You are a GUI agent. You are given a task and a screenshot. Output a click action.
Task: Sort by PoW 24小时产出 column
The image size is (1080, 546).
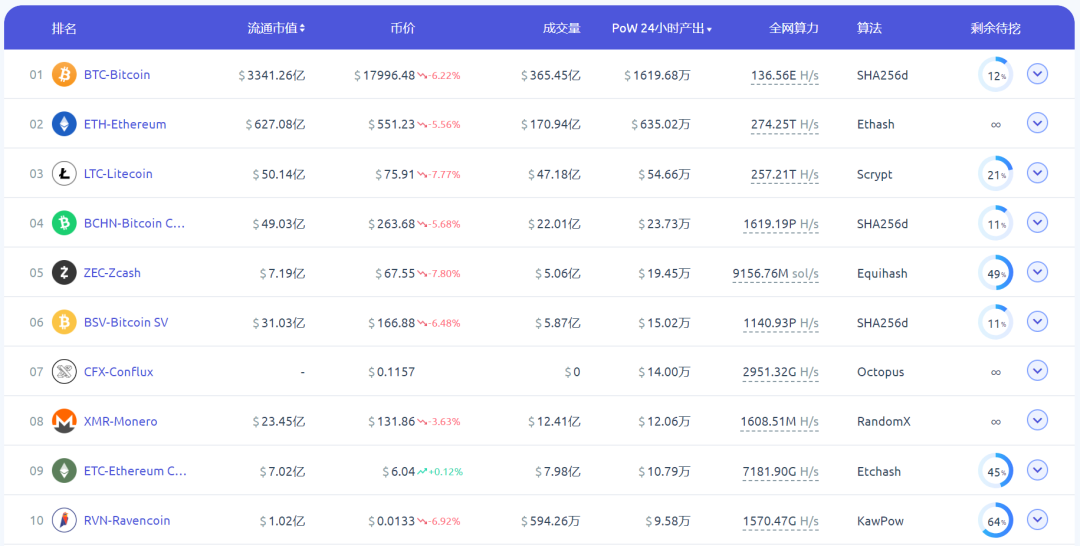coord(661,28)
